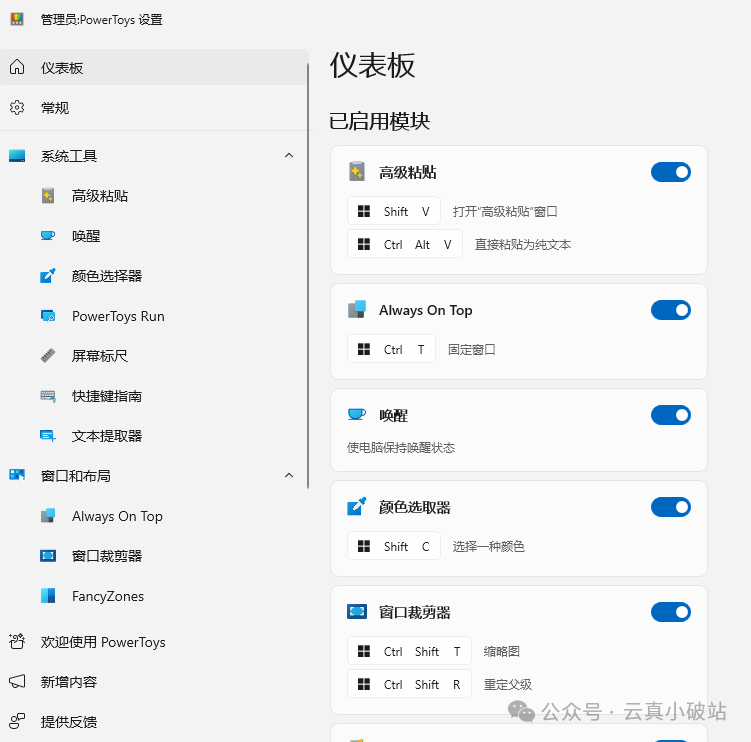Go to the 仪表板 navigation item
The image size is (751, 742).
(154, 68)
